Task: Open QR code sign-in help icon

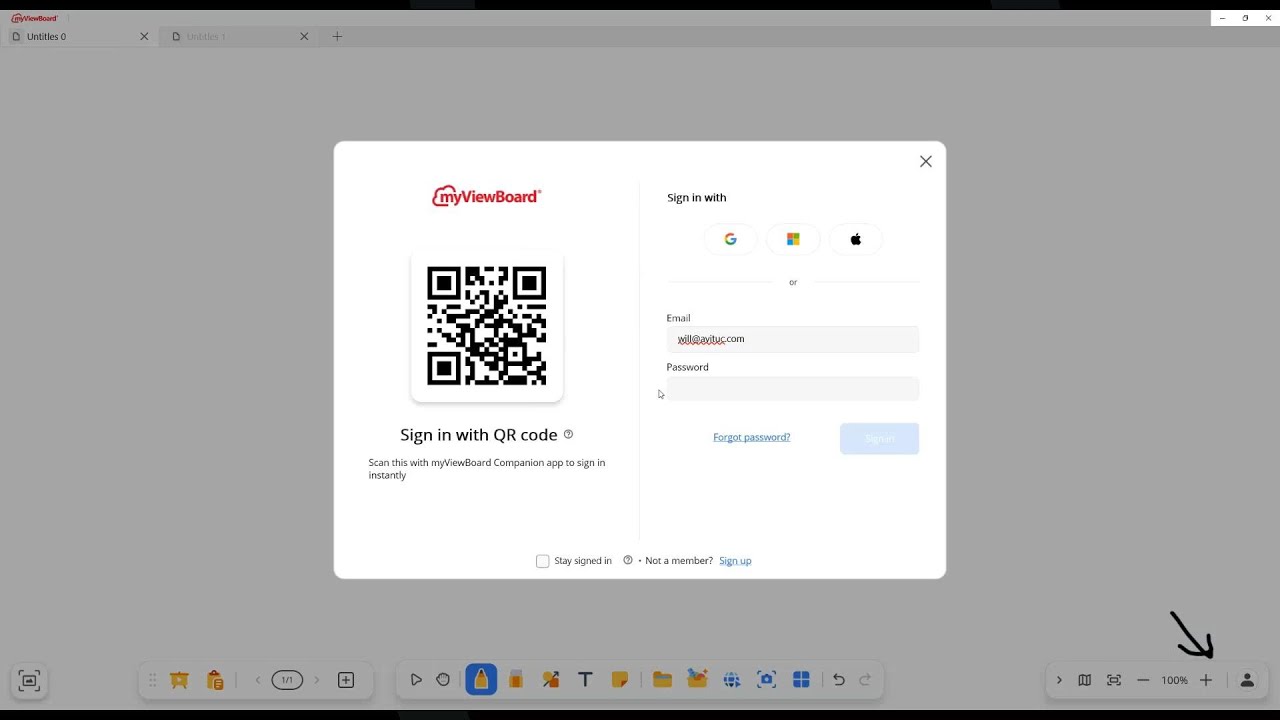Action: click(x=568, y=434)
